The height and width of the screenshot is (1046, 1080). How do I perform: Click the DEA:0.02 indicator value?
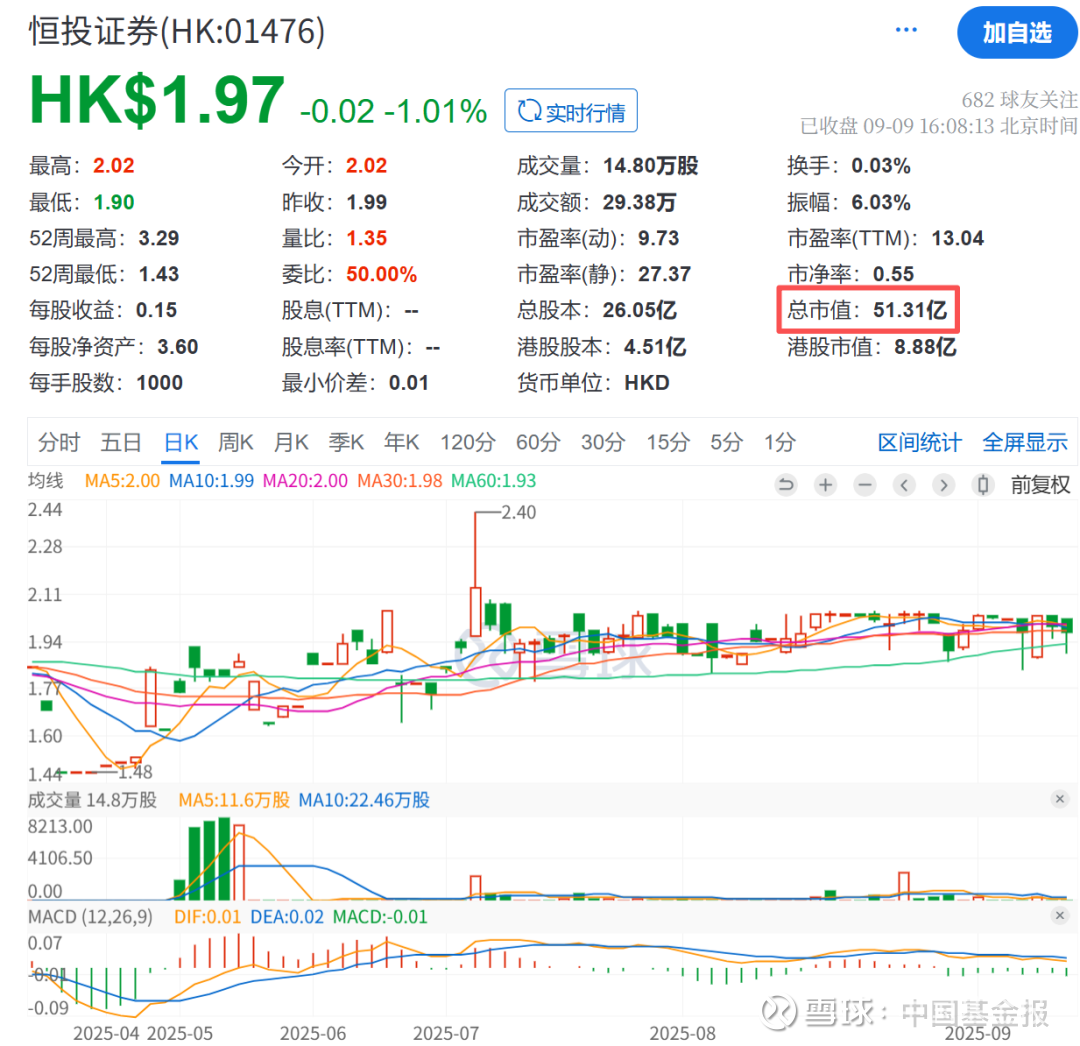point(287,917)
